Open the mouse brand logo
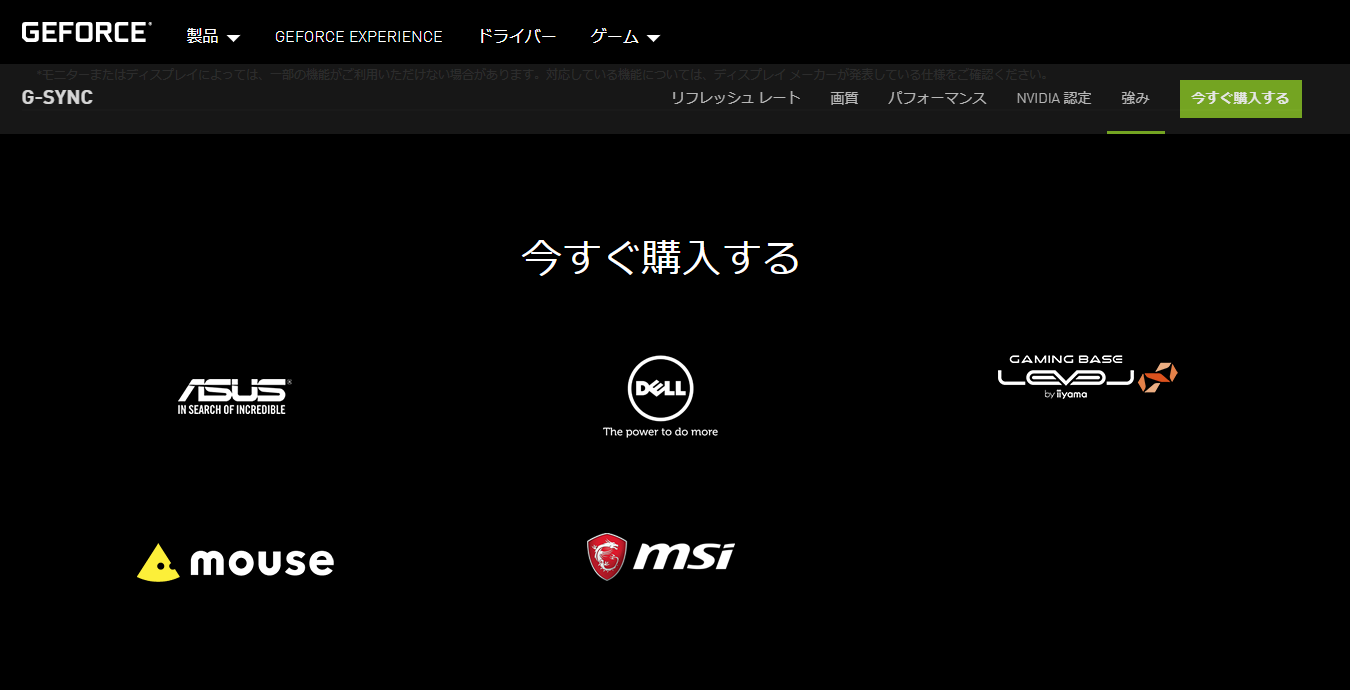Image resolution: width=1350 pixels, height=690 pixels. click(235, 562)
